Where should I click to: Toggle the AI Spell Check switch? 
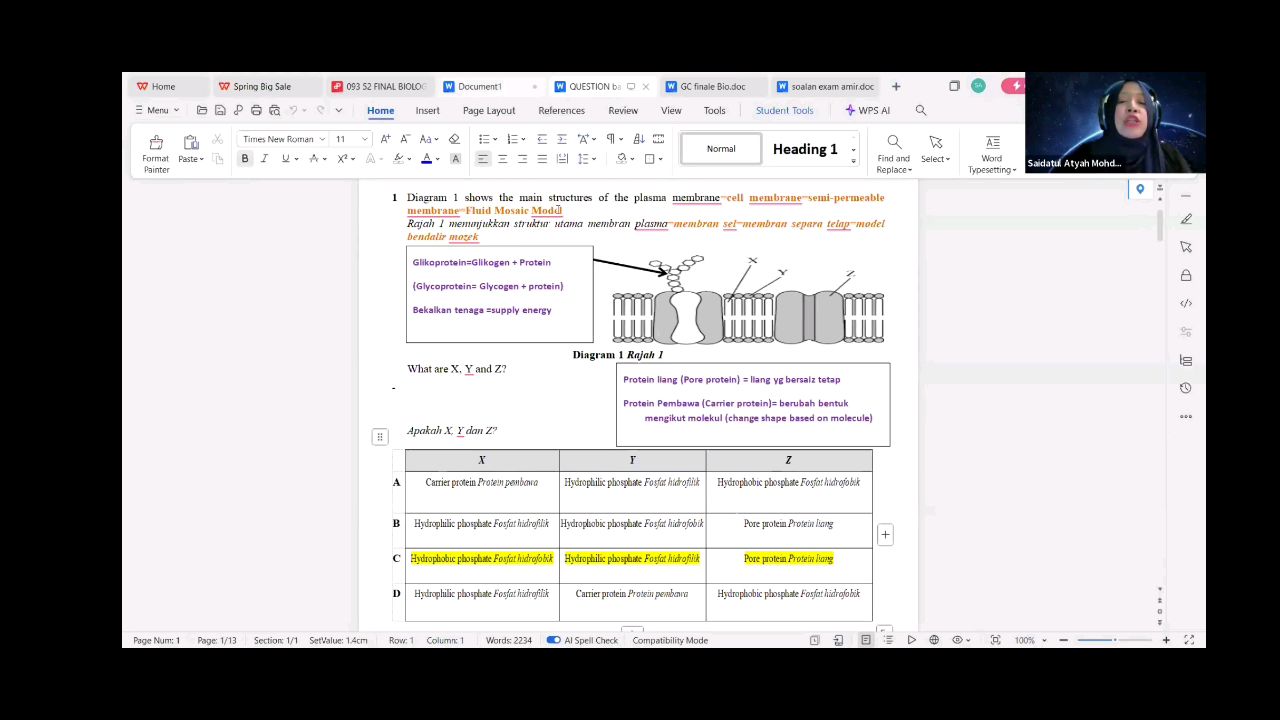553,640
